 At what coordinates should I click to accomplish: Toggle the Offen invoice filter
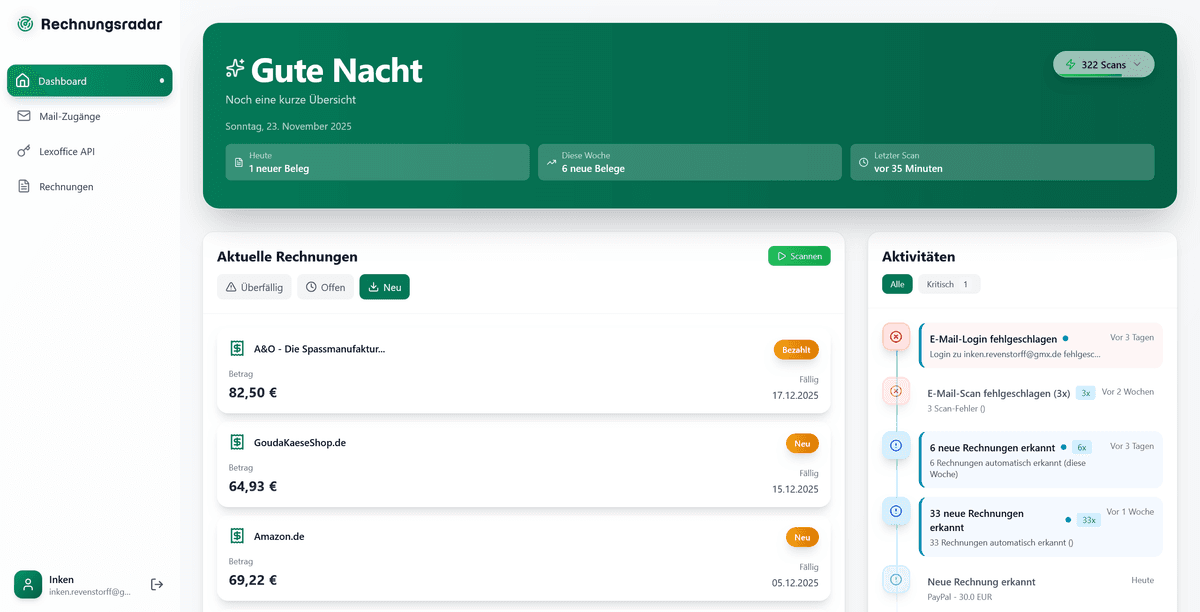[325, 287]
